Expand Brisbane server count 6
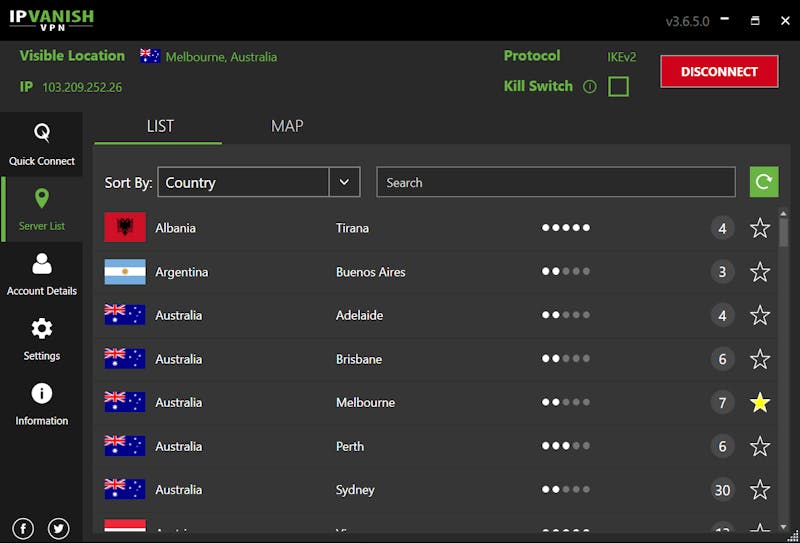800x544 pixels. pyautogui.click(x=722, y=359)
